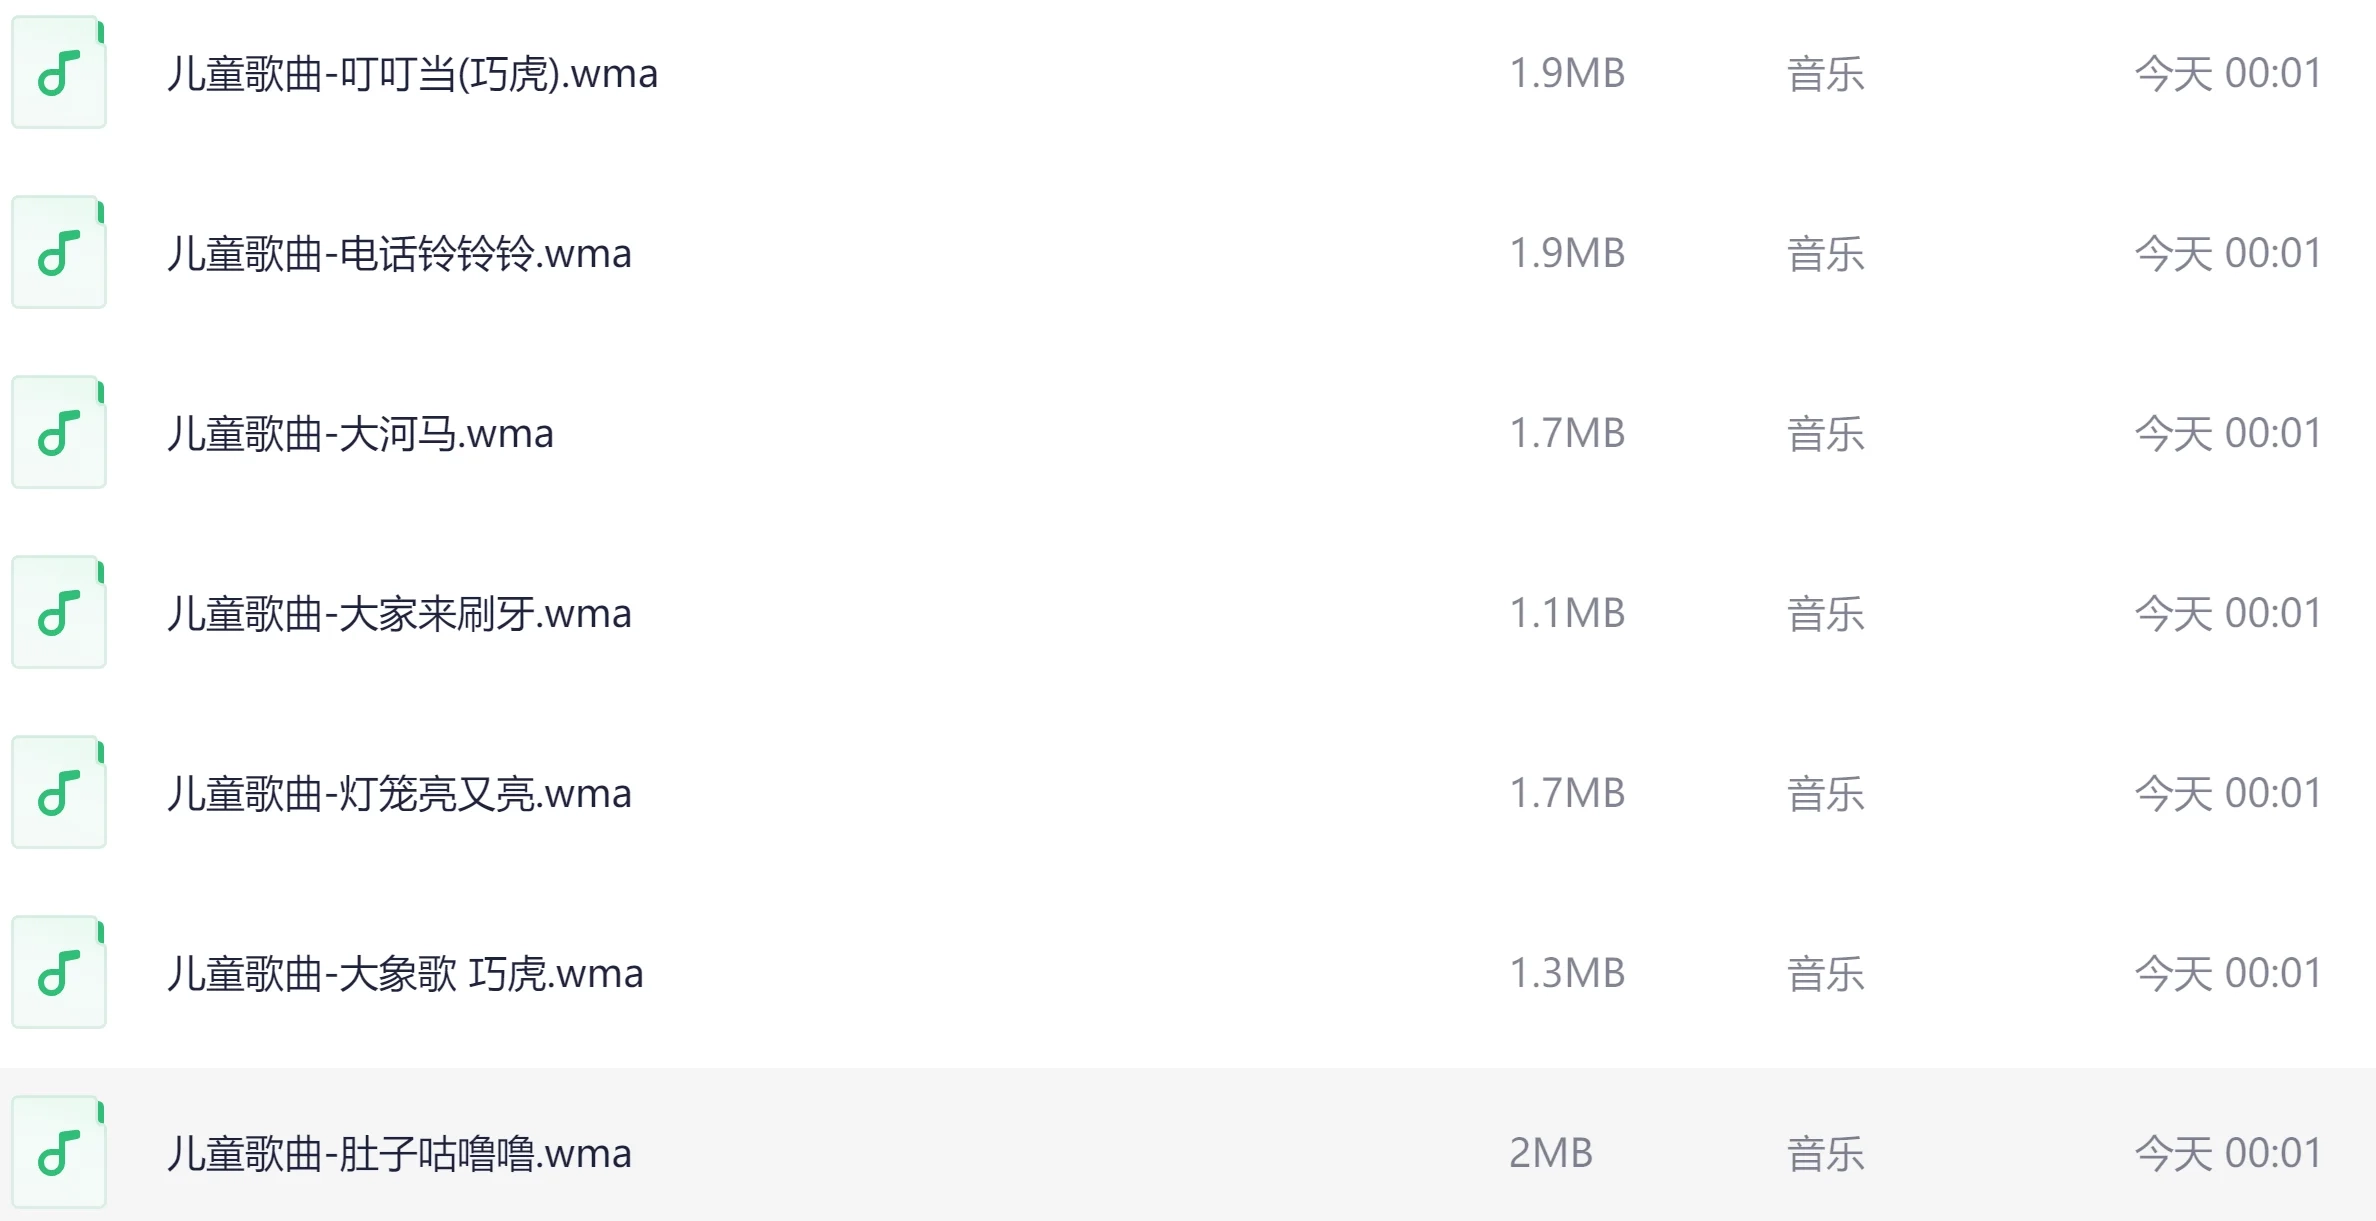
Task: Open file 儿童歌曲-叮叮当(巧虎).wma
Action: (412, 74)
